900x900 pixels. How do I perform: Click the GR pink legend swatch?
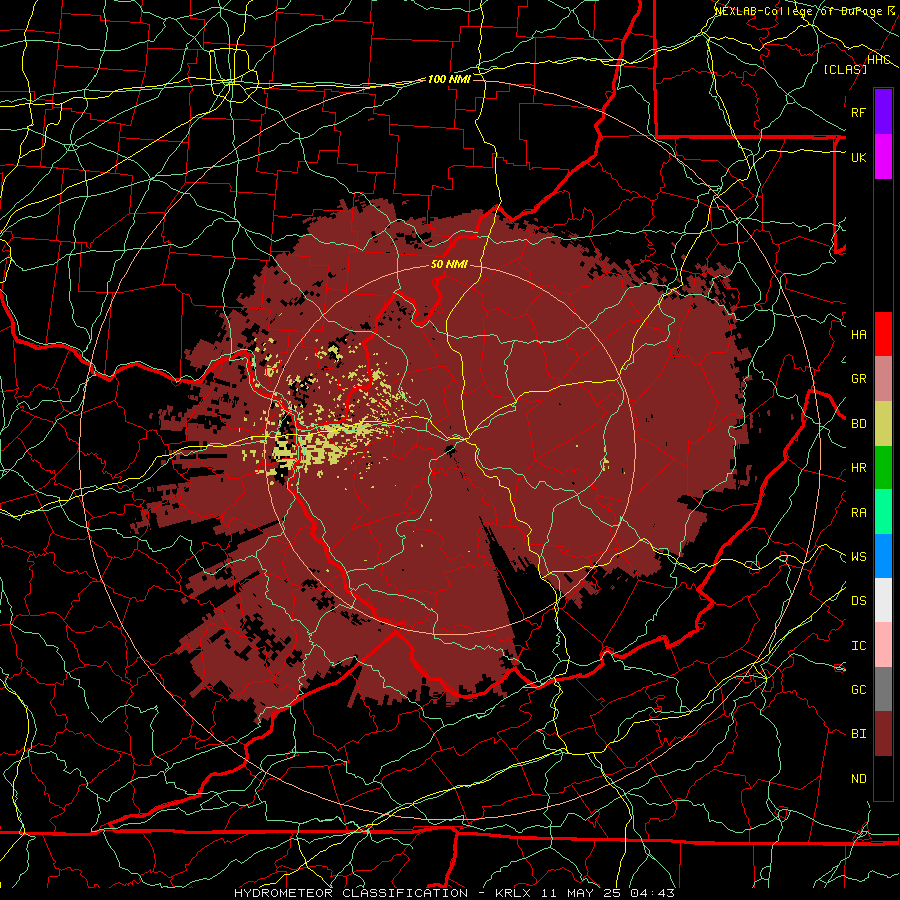coord(883,379)
